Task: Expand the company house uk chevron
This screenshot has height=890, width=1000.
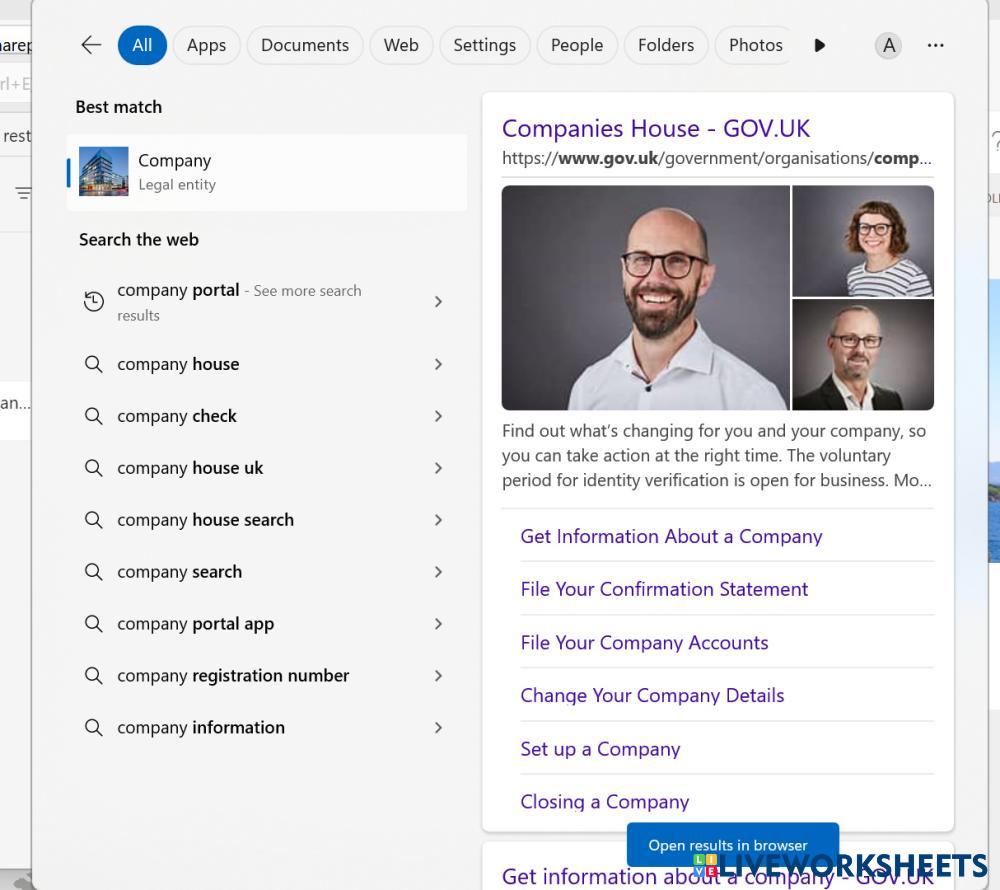Action: tap(438, 468)
